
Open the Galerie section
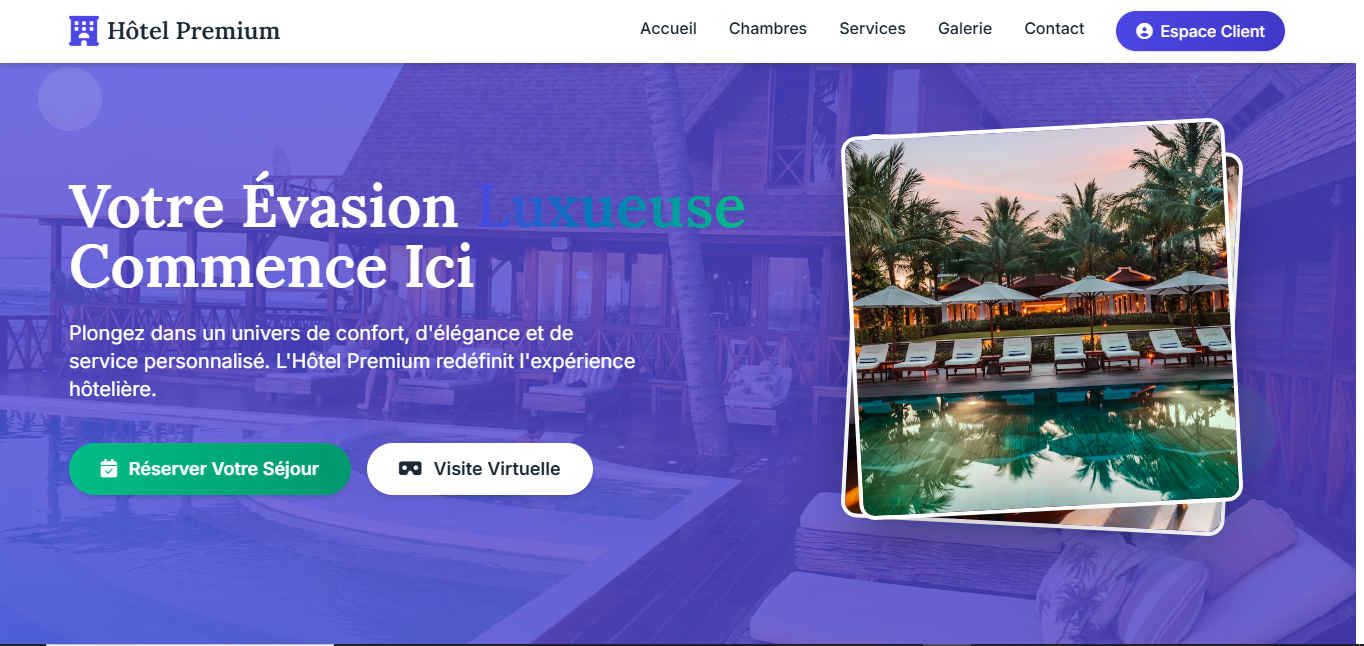(965, 29)
